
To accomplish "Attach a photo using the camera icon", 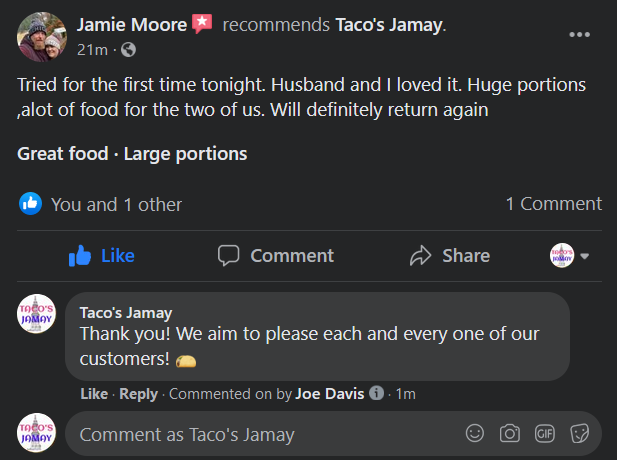I will tap(510, 434).
